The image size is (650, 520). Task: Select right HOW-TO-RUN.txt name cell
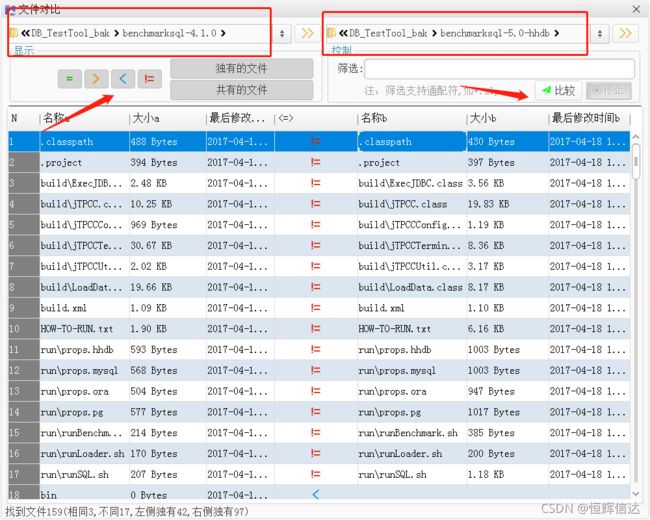point(412,328)
